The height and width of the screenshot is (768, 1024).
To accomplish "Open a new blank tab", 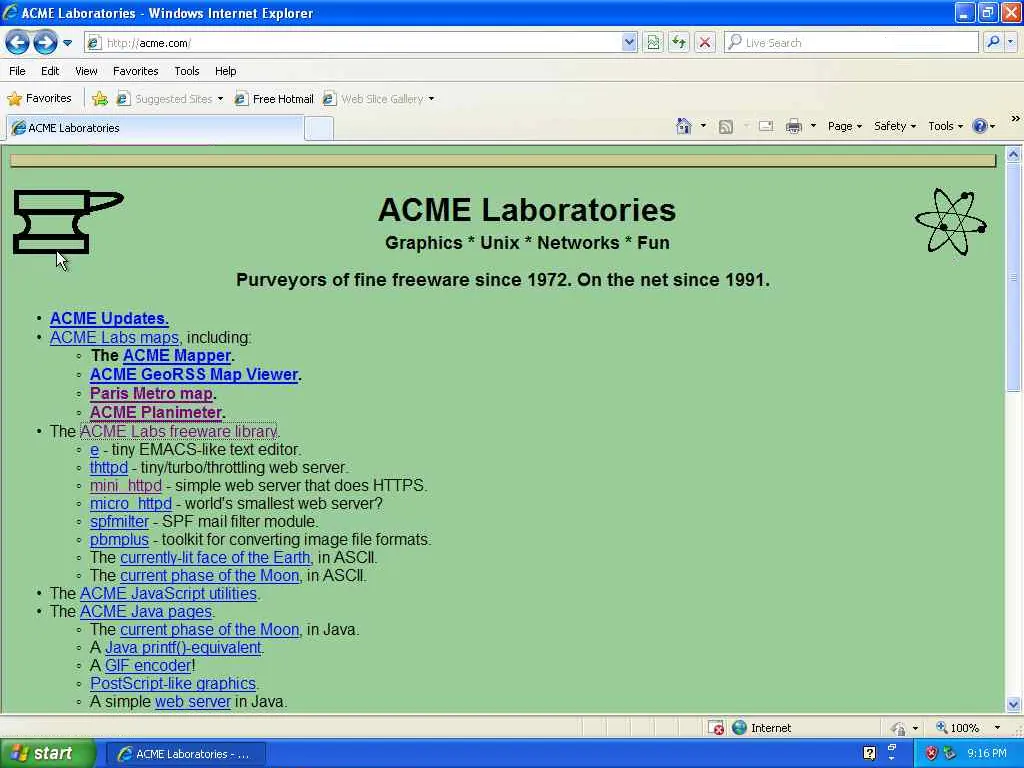I will pyautogui.click(x=319, y=129).
